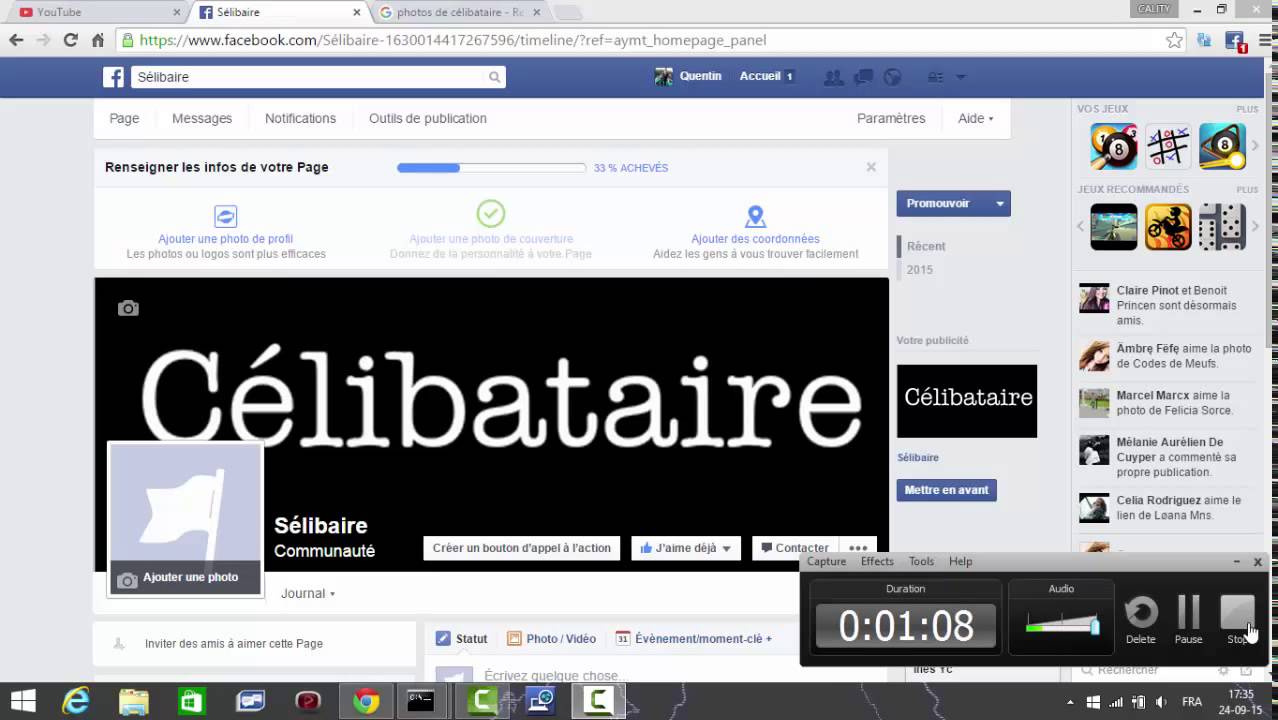
Task: Open 'Outils de publication' tab
Action: (428, 118)
